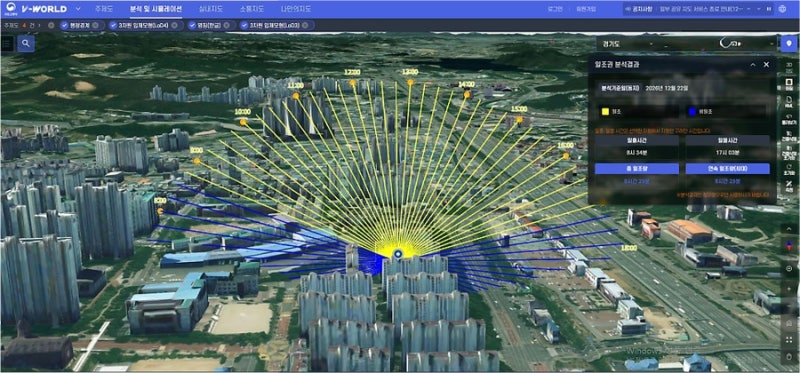Close the 일조권 분석결과 panel

766,64
